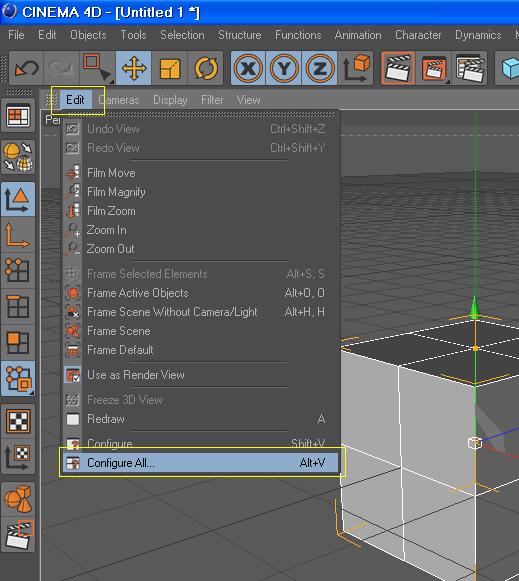Choose Configure All... menu entry
This screenshot has height=581, width=519.
200,463
